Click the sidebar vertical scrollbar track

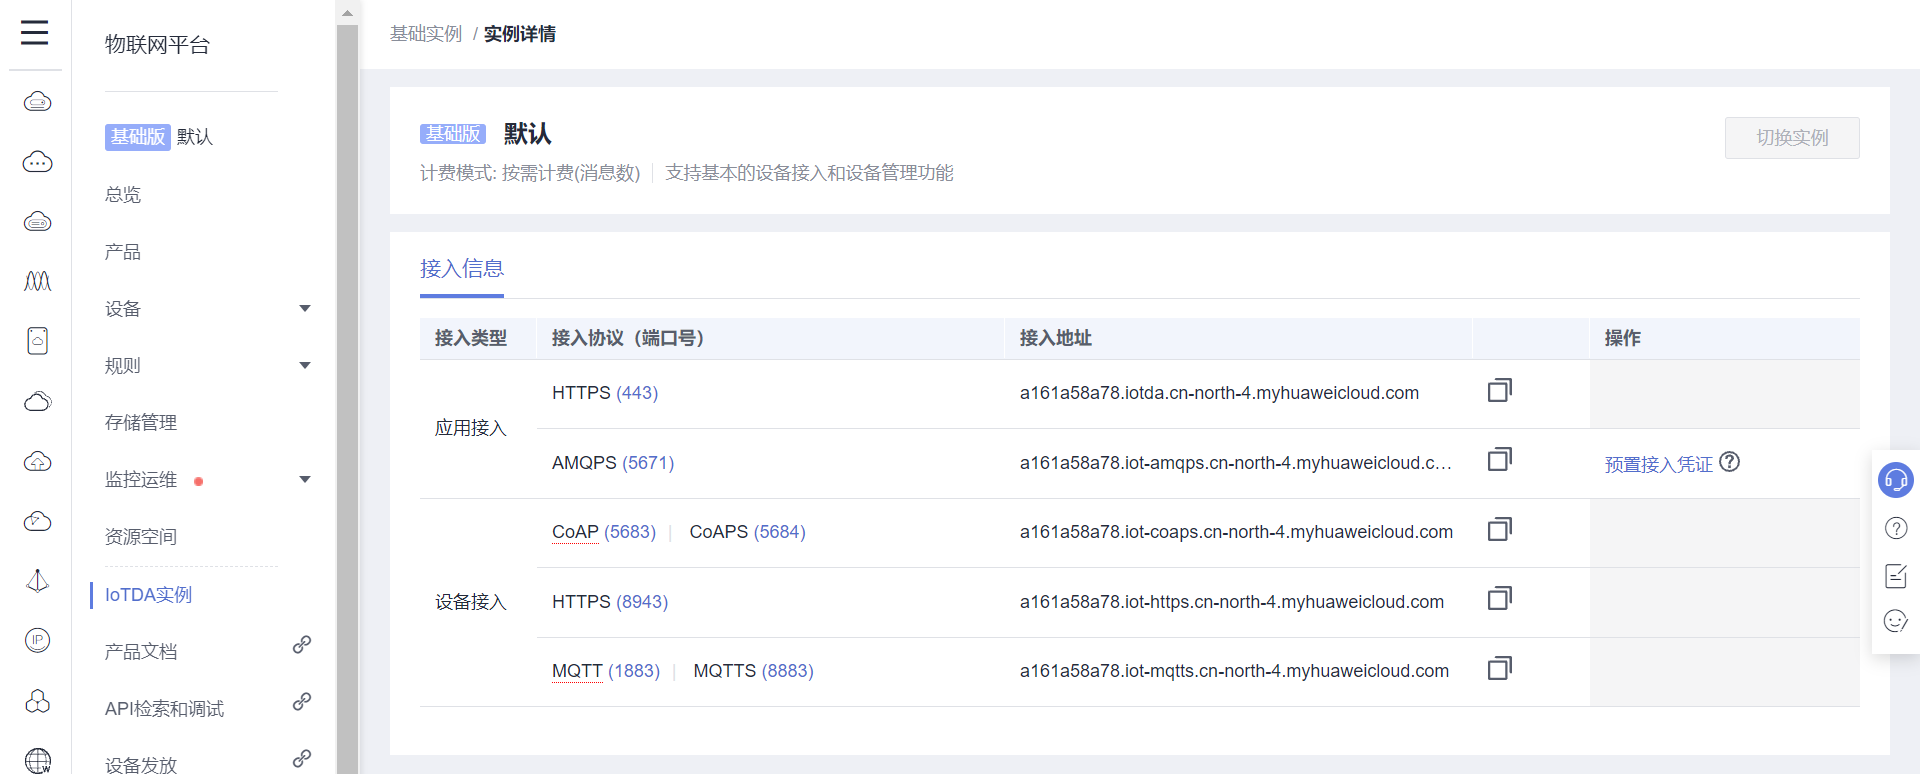[x=347, y=400]
